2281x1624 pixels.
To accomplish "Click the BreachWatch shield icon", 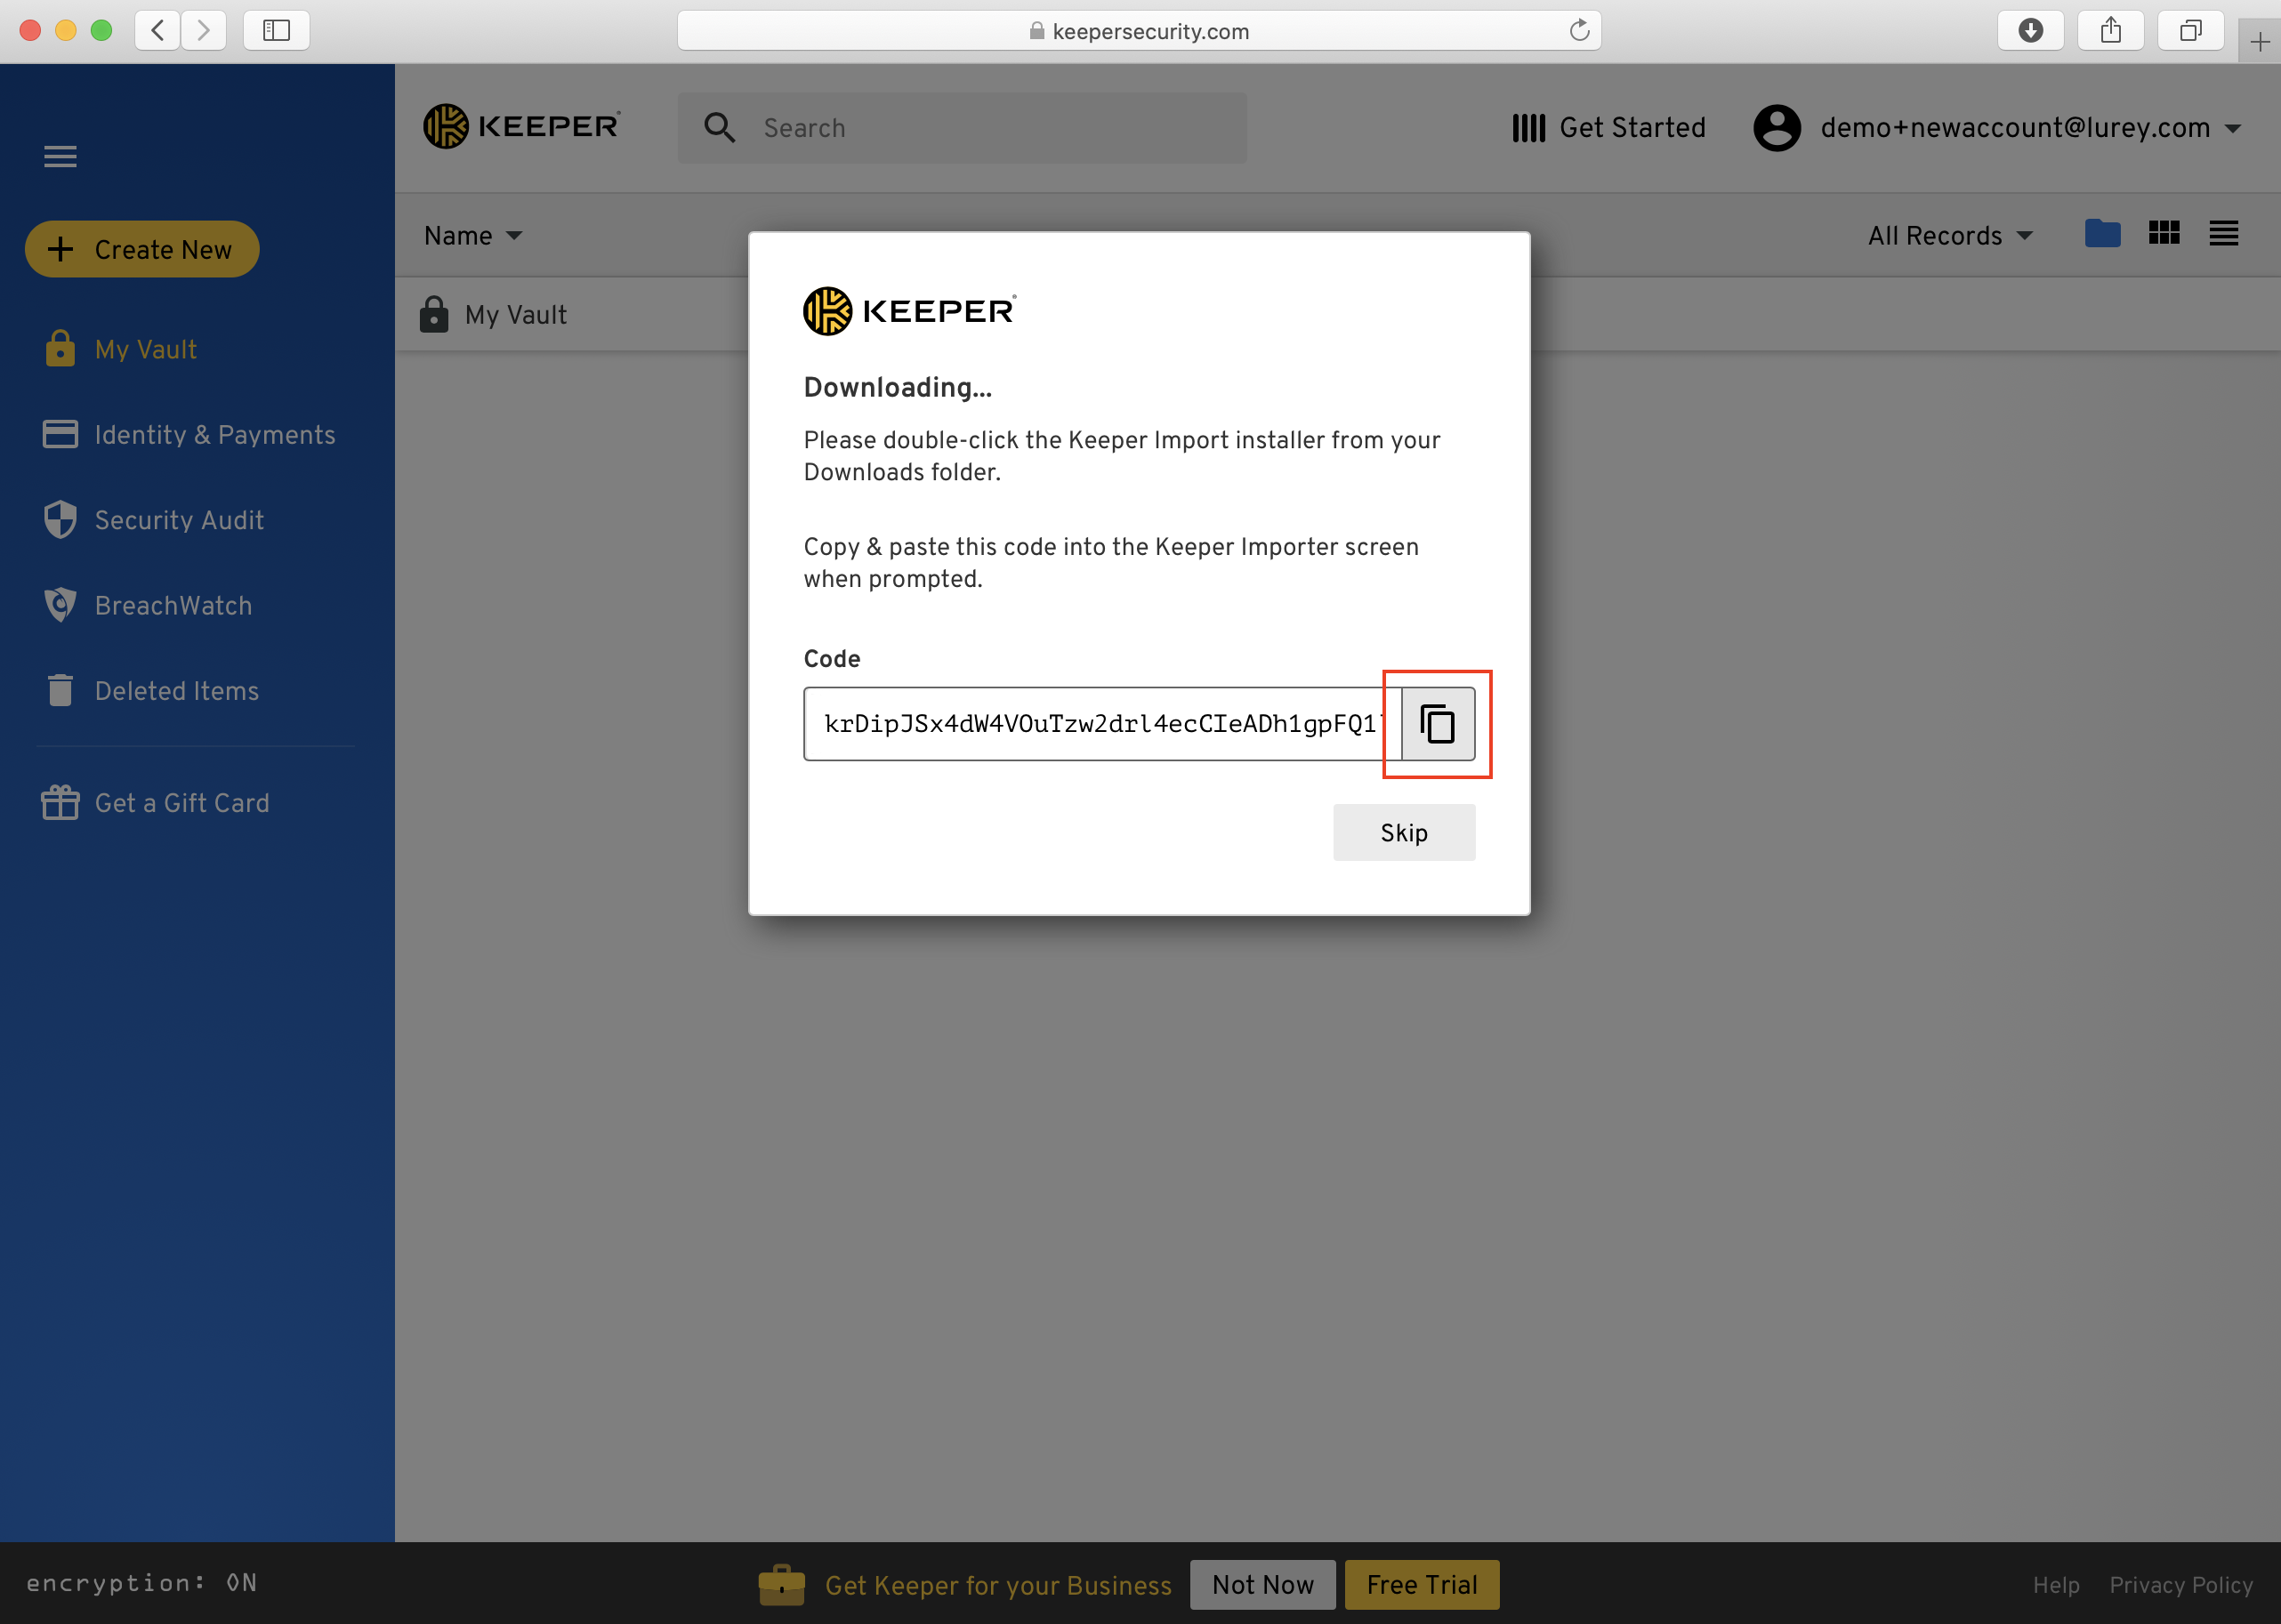I will pos(60,604).
